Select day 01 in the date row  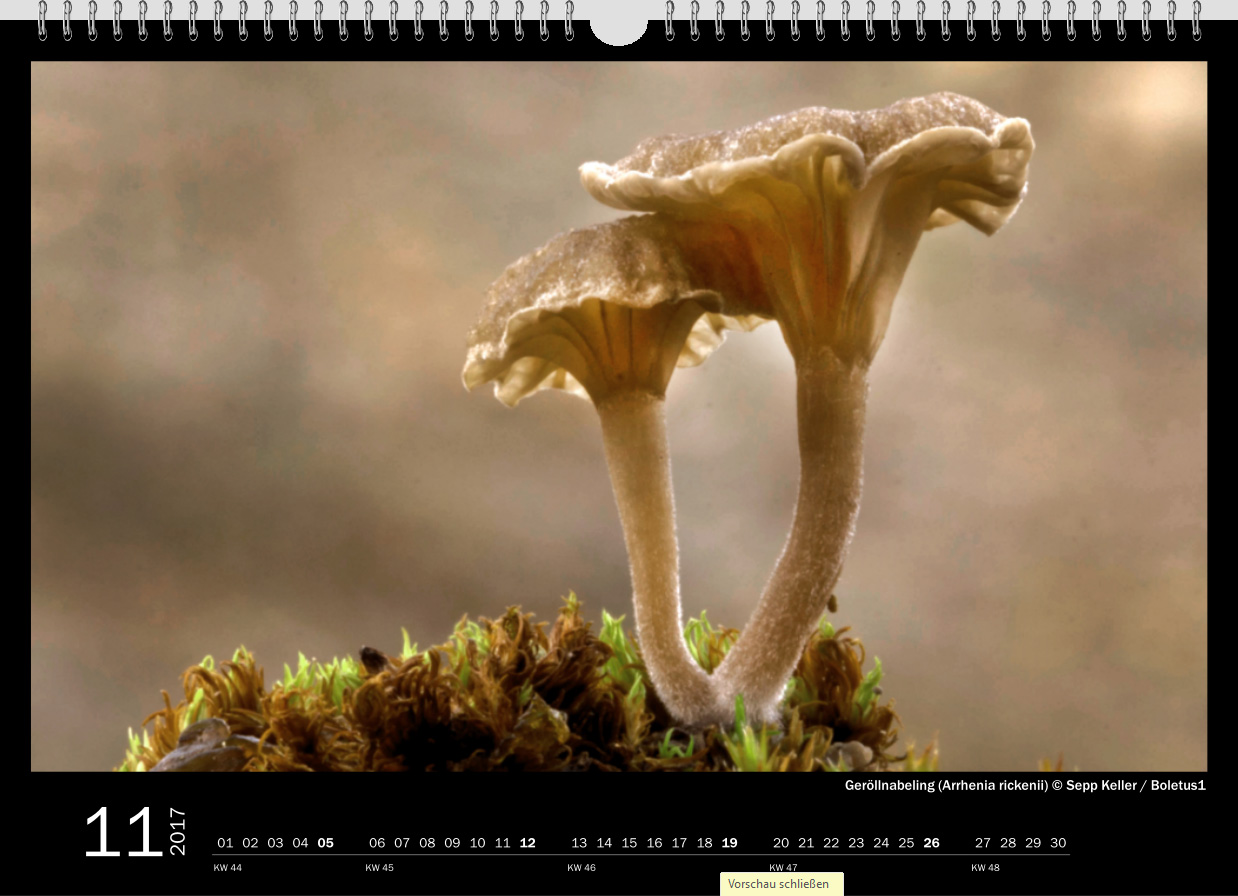click(225, 843)
